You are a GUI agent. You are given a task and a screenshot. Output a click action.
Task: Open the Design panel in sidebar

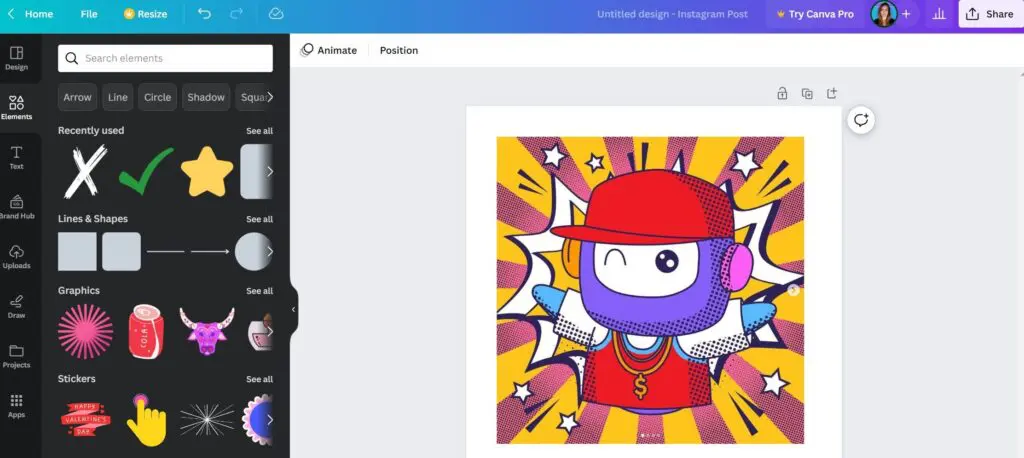pos(16,58)
